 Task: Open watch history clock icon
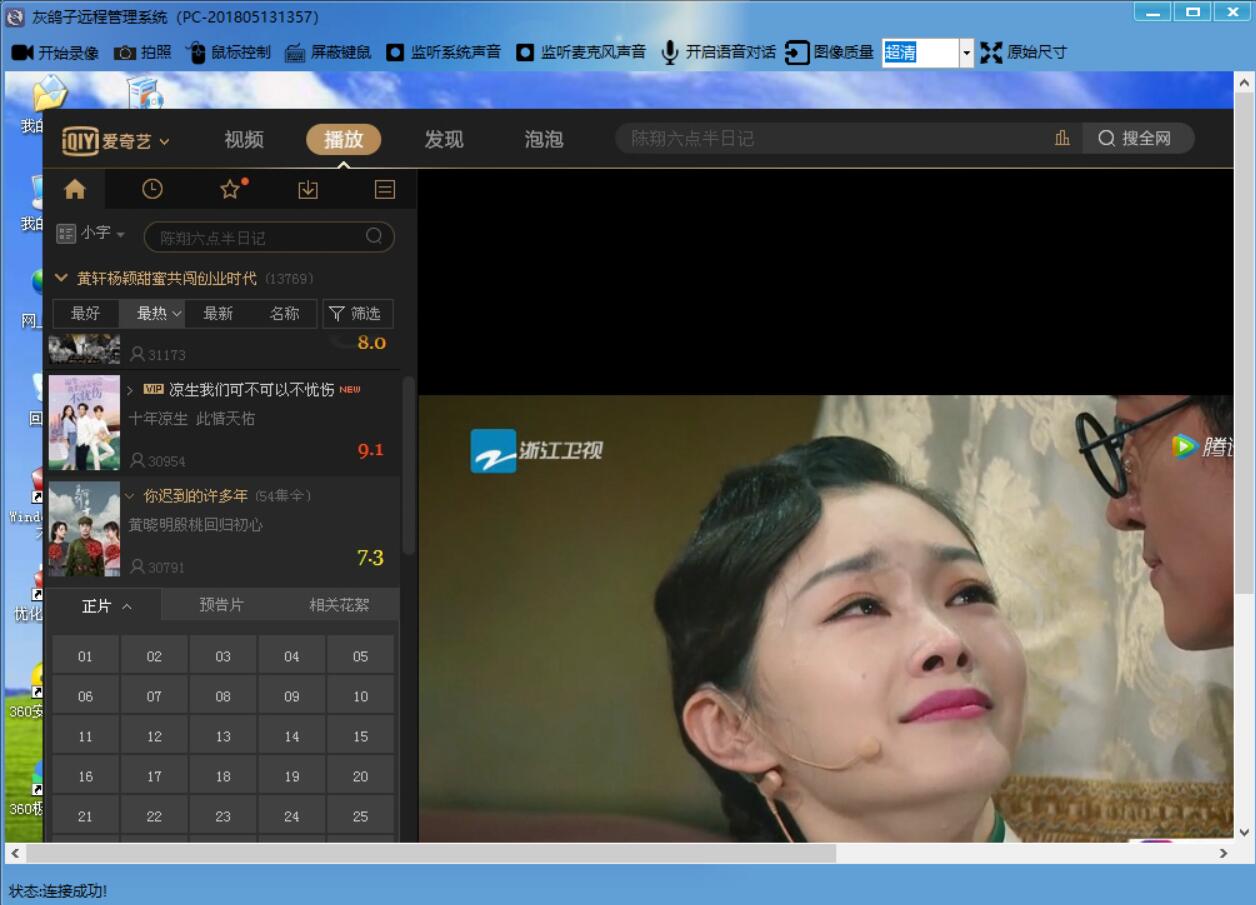tap(152, 189)
